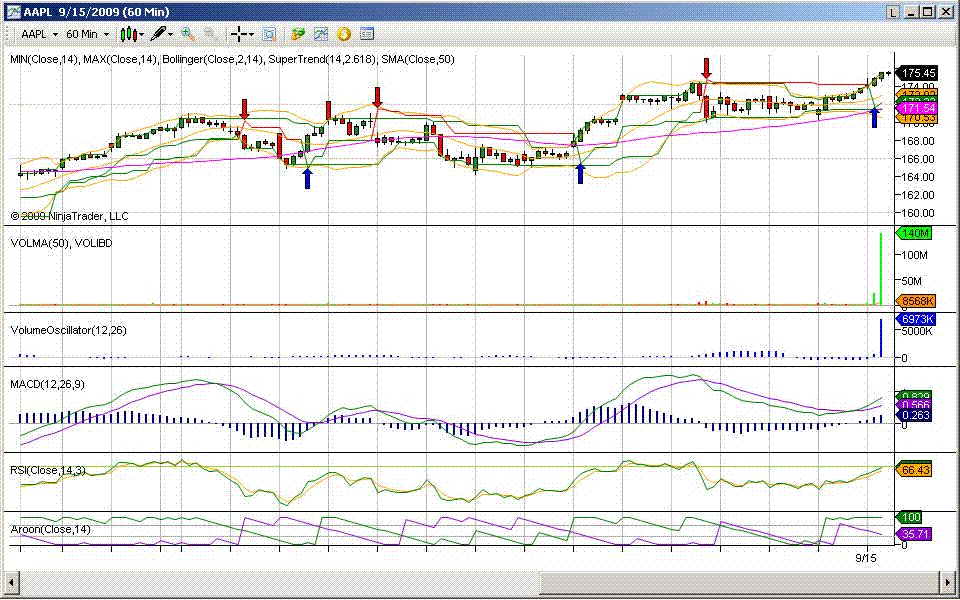Click the 164.00 price axis label

[920, 177]
